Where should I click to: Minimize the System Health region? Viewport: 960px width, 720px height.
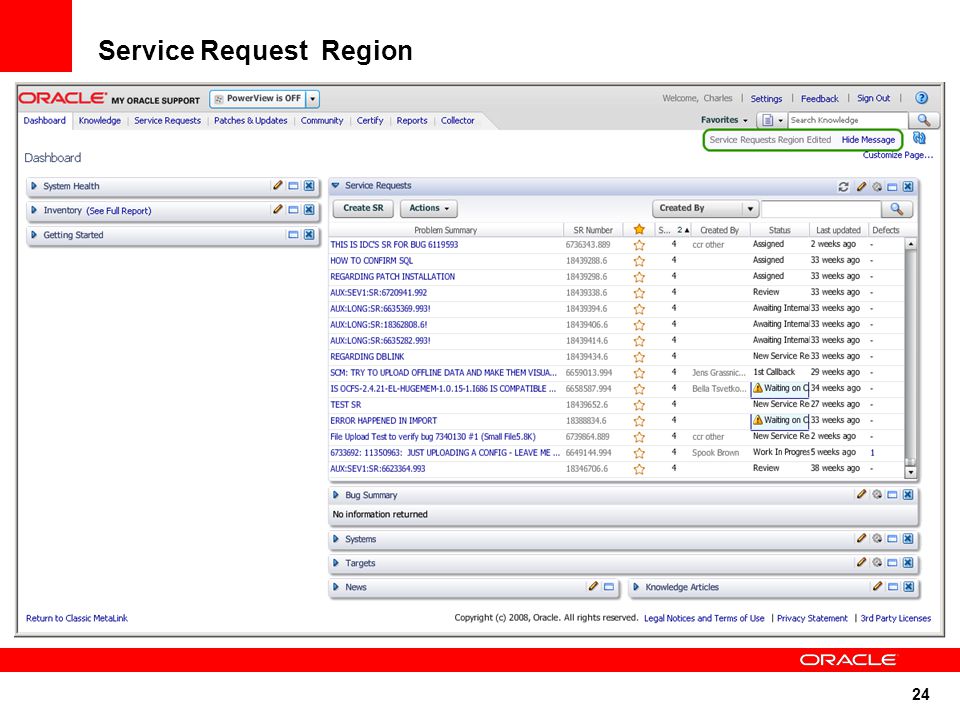click(x=293, y=186)
